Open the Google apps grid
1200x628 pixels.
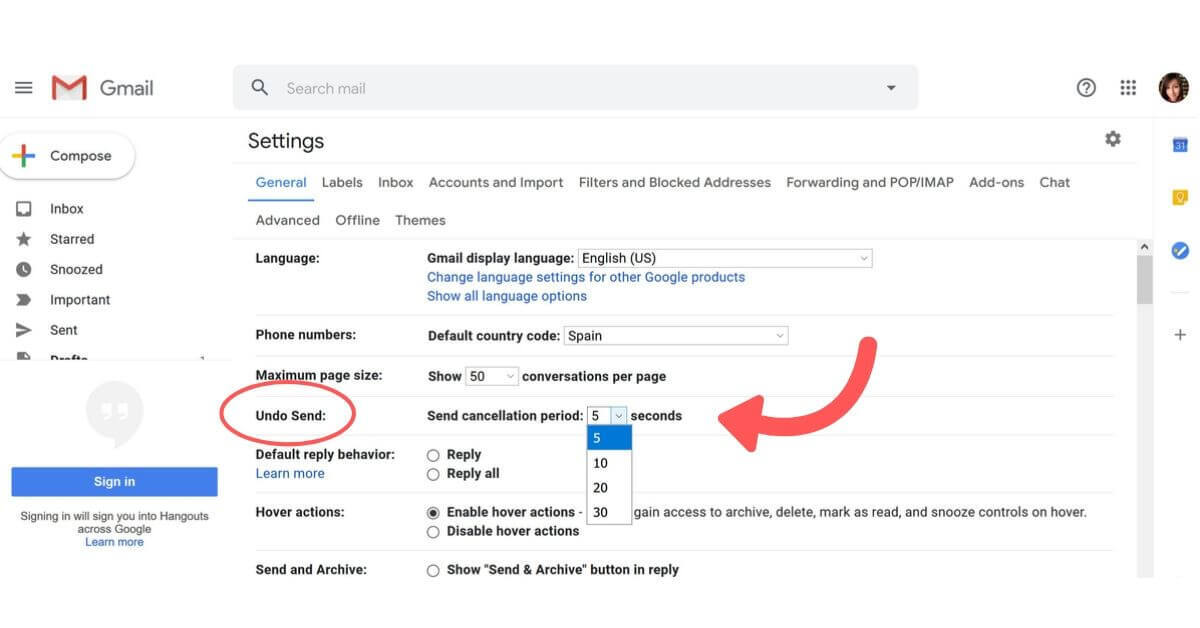tap(1128, 87)
